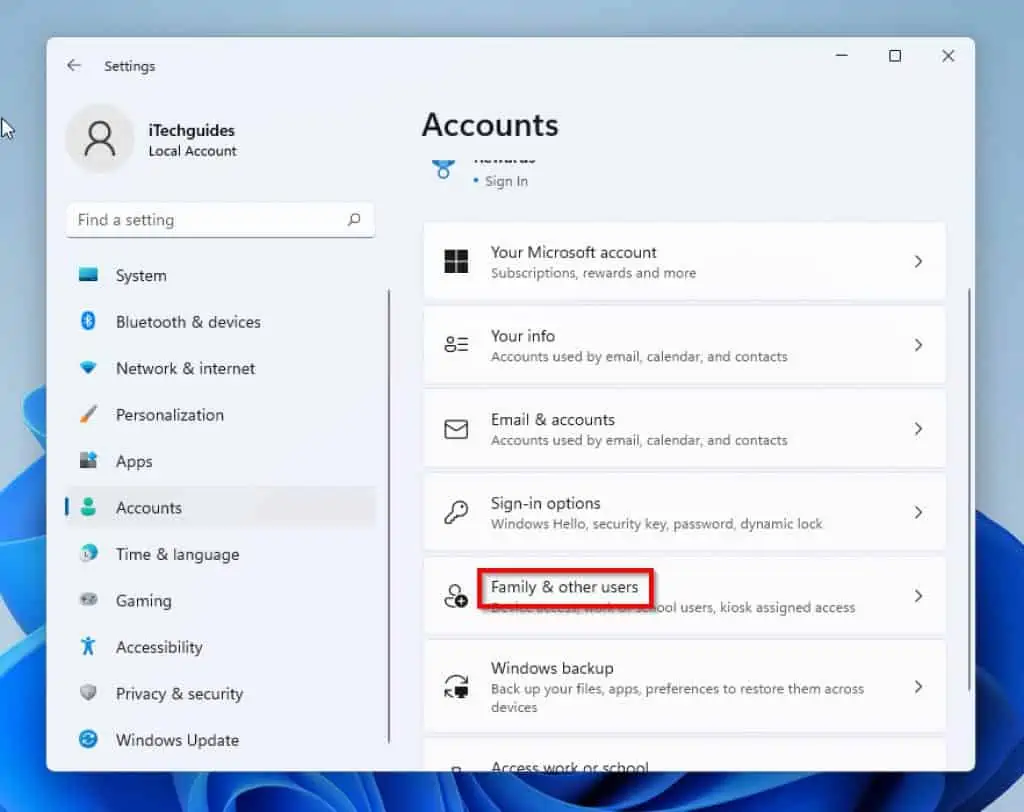Screen dimensions: 1024x812
Task: Open the Gaming settings category
Action: [143, 600]
